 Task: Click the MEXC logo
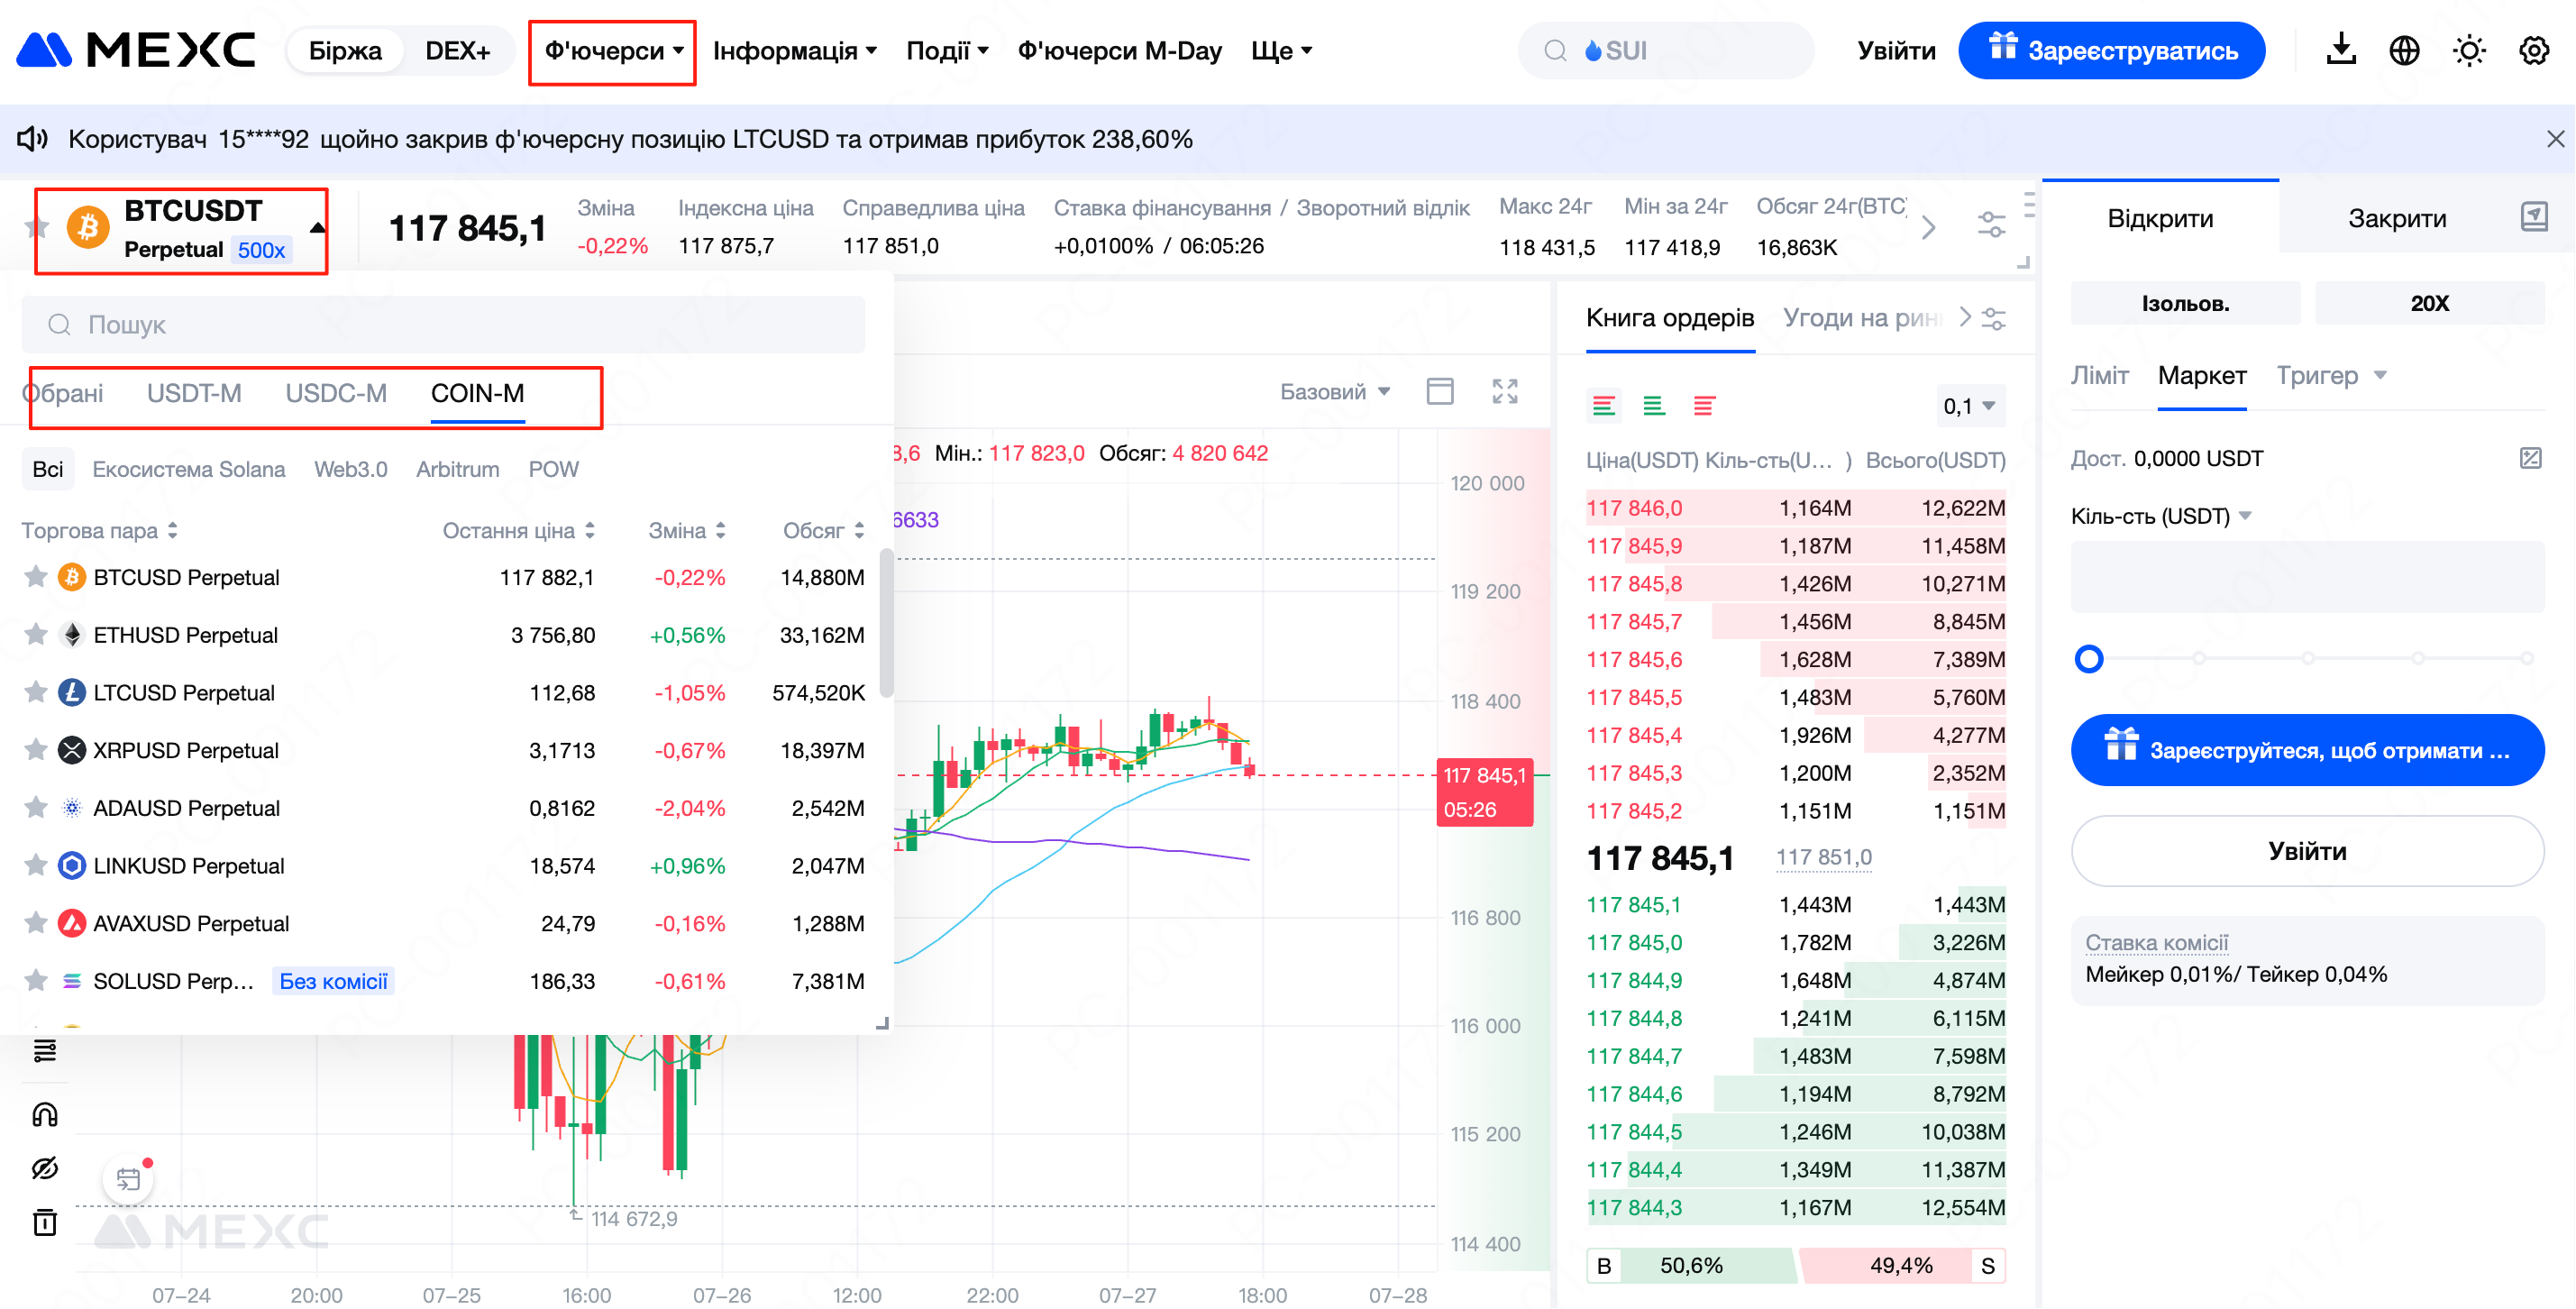coord(136,50)
